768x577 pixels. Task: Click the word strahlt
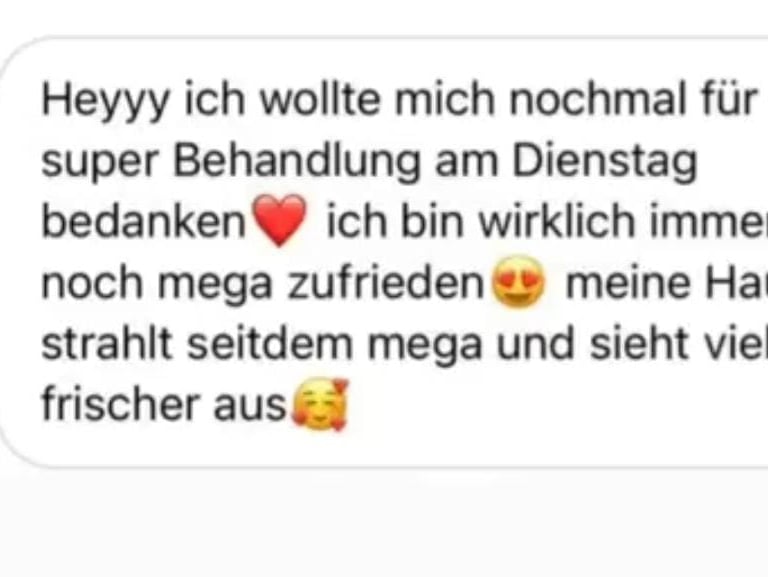pos(107,343)
